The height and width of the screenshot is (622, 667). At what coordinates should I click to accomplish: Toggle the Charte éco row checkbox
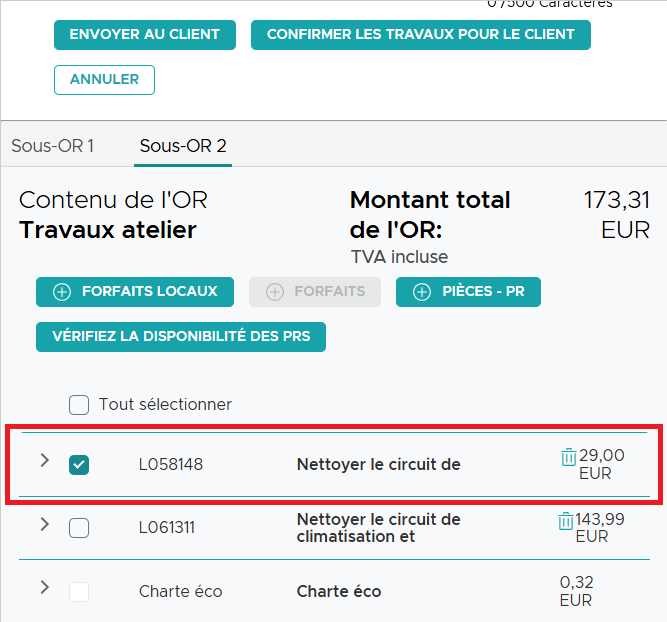click(x=79, y=592)
